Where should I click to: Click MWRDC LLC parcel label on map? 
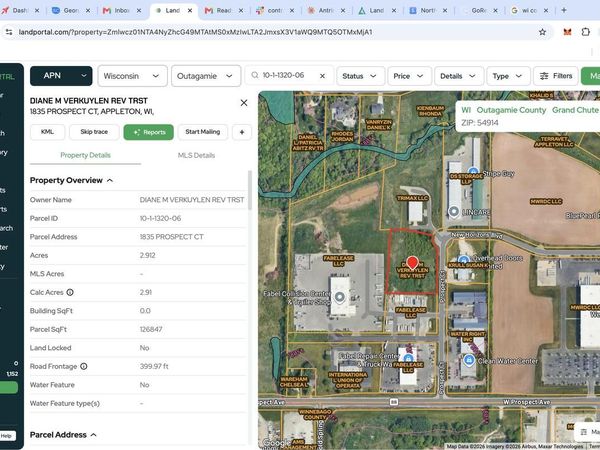546,201
